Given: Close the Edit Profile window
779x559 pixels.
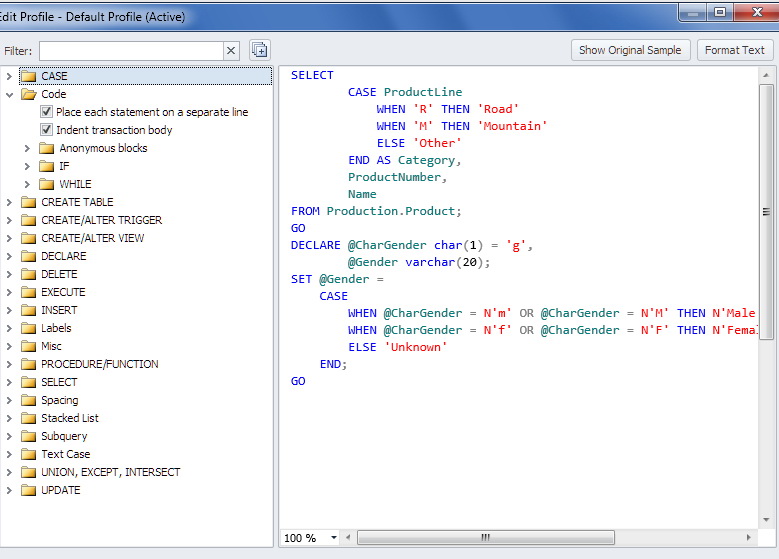Looking at the screenshot, I should coord(756,12).
